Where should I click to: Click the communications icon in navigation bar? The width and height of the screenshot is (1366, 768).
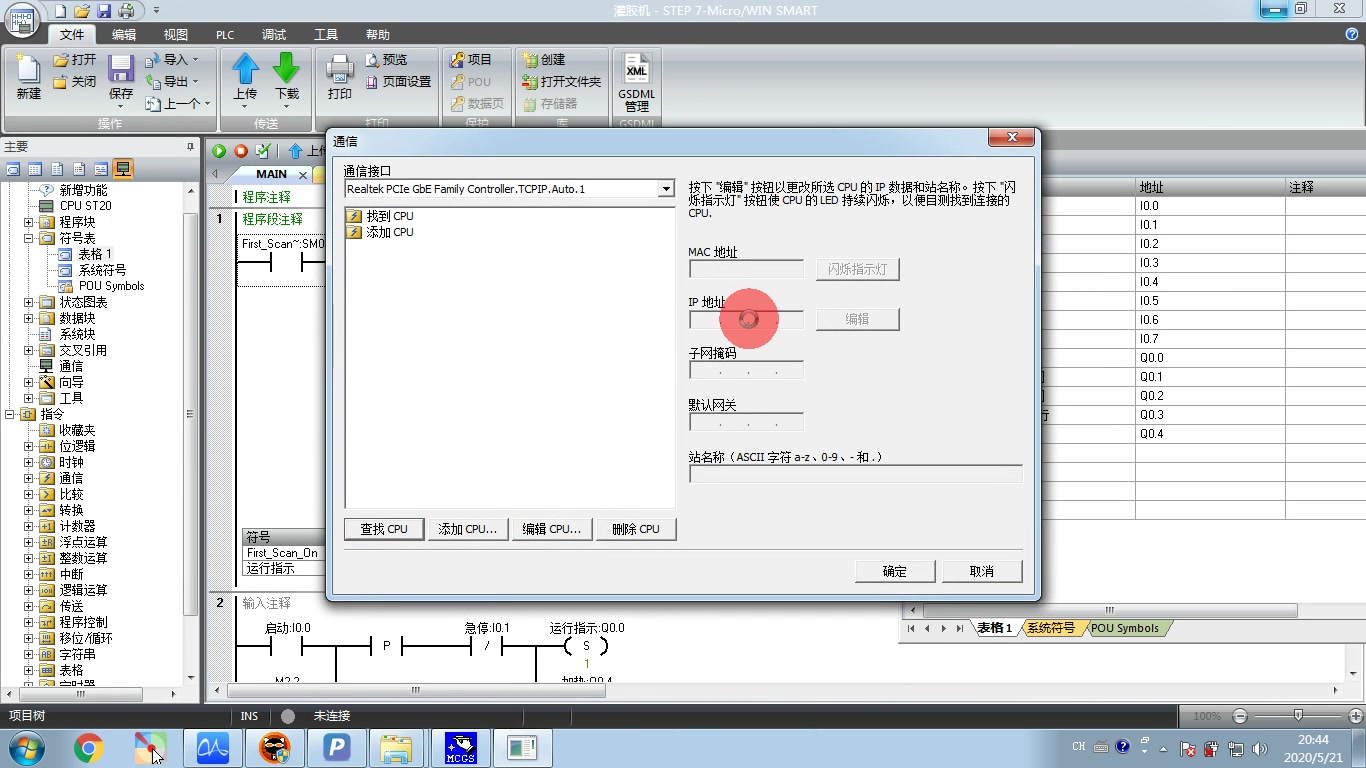pyautogui.click(x=122, y=169)
